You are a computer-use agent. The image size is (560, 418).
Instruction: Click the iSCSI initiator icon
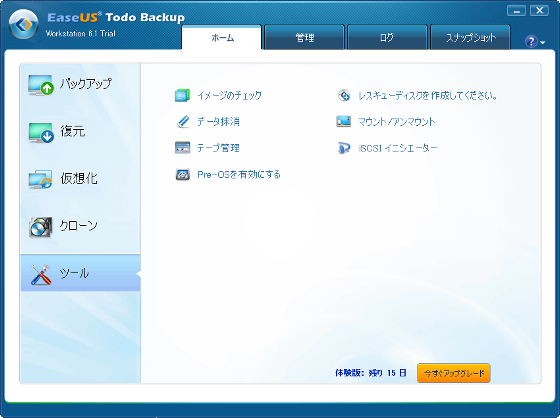point(344,148)
